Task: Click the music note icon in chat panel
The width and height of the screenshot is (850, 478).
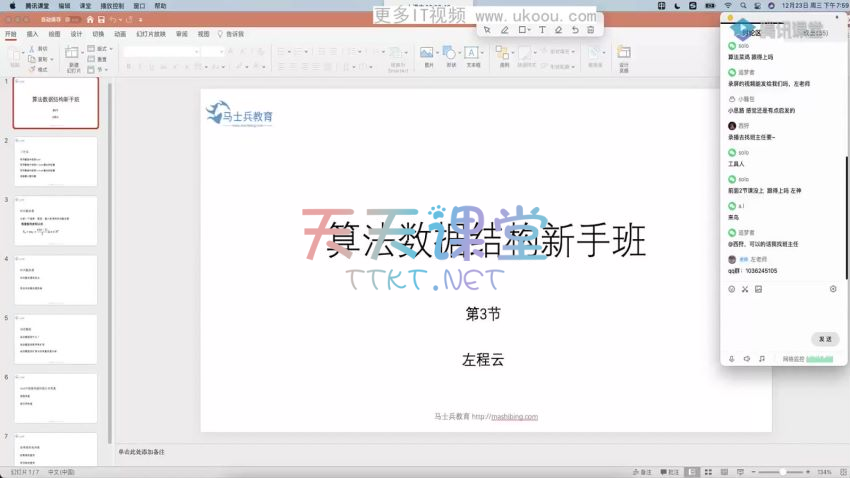Action: [x=762, y=358]
